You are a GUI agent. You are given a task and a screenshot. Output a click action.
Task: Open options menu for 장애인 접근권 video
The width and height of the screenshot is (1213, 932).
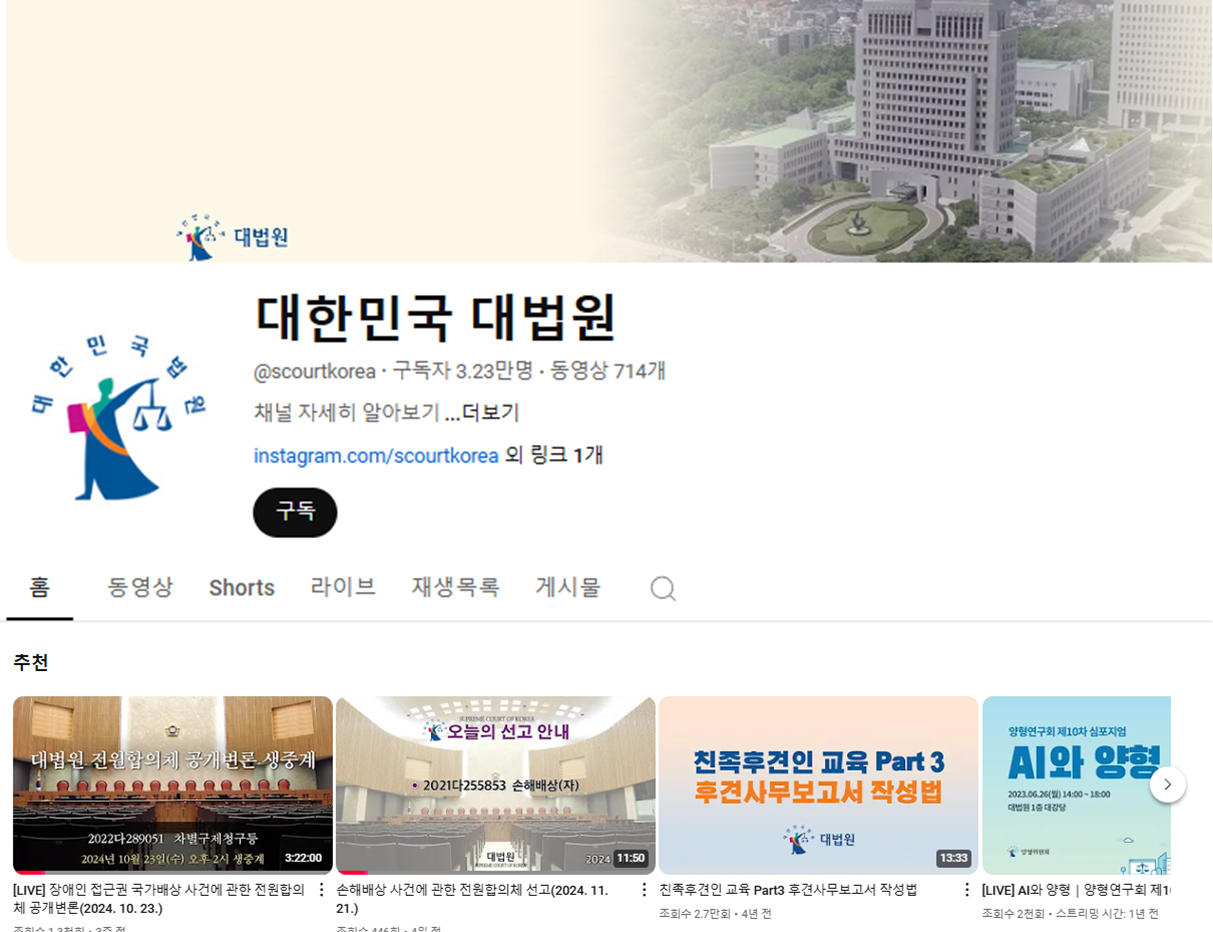click(x=321, y=890)
